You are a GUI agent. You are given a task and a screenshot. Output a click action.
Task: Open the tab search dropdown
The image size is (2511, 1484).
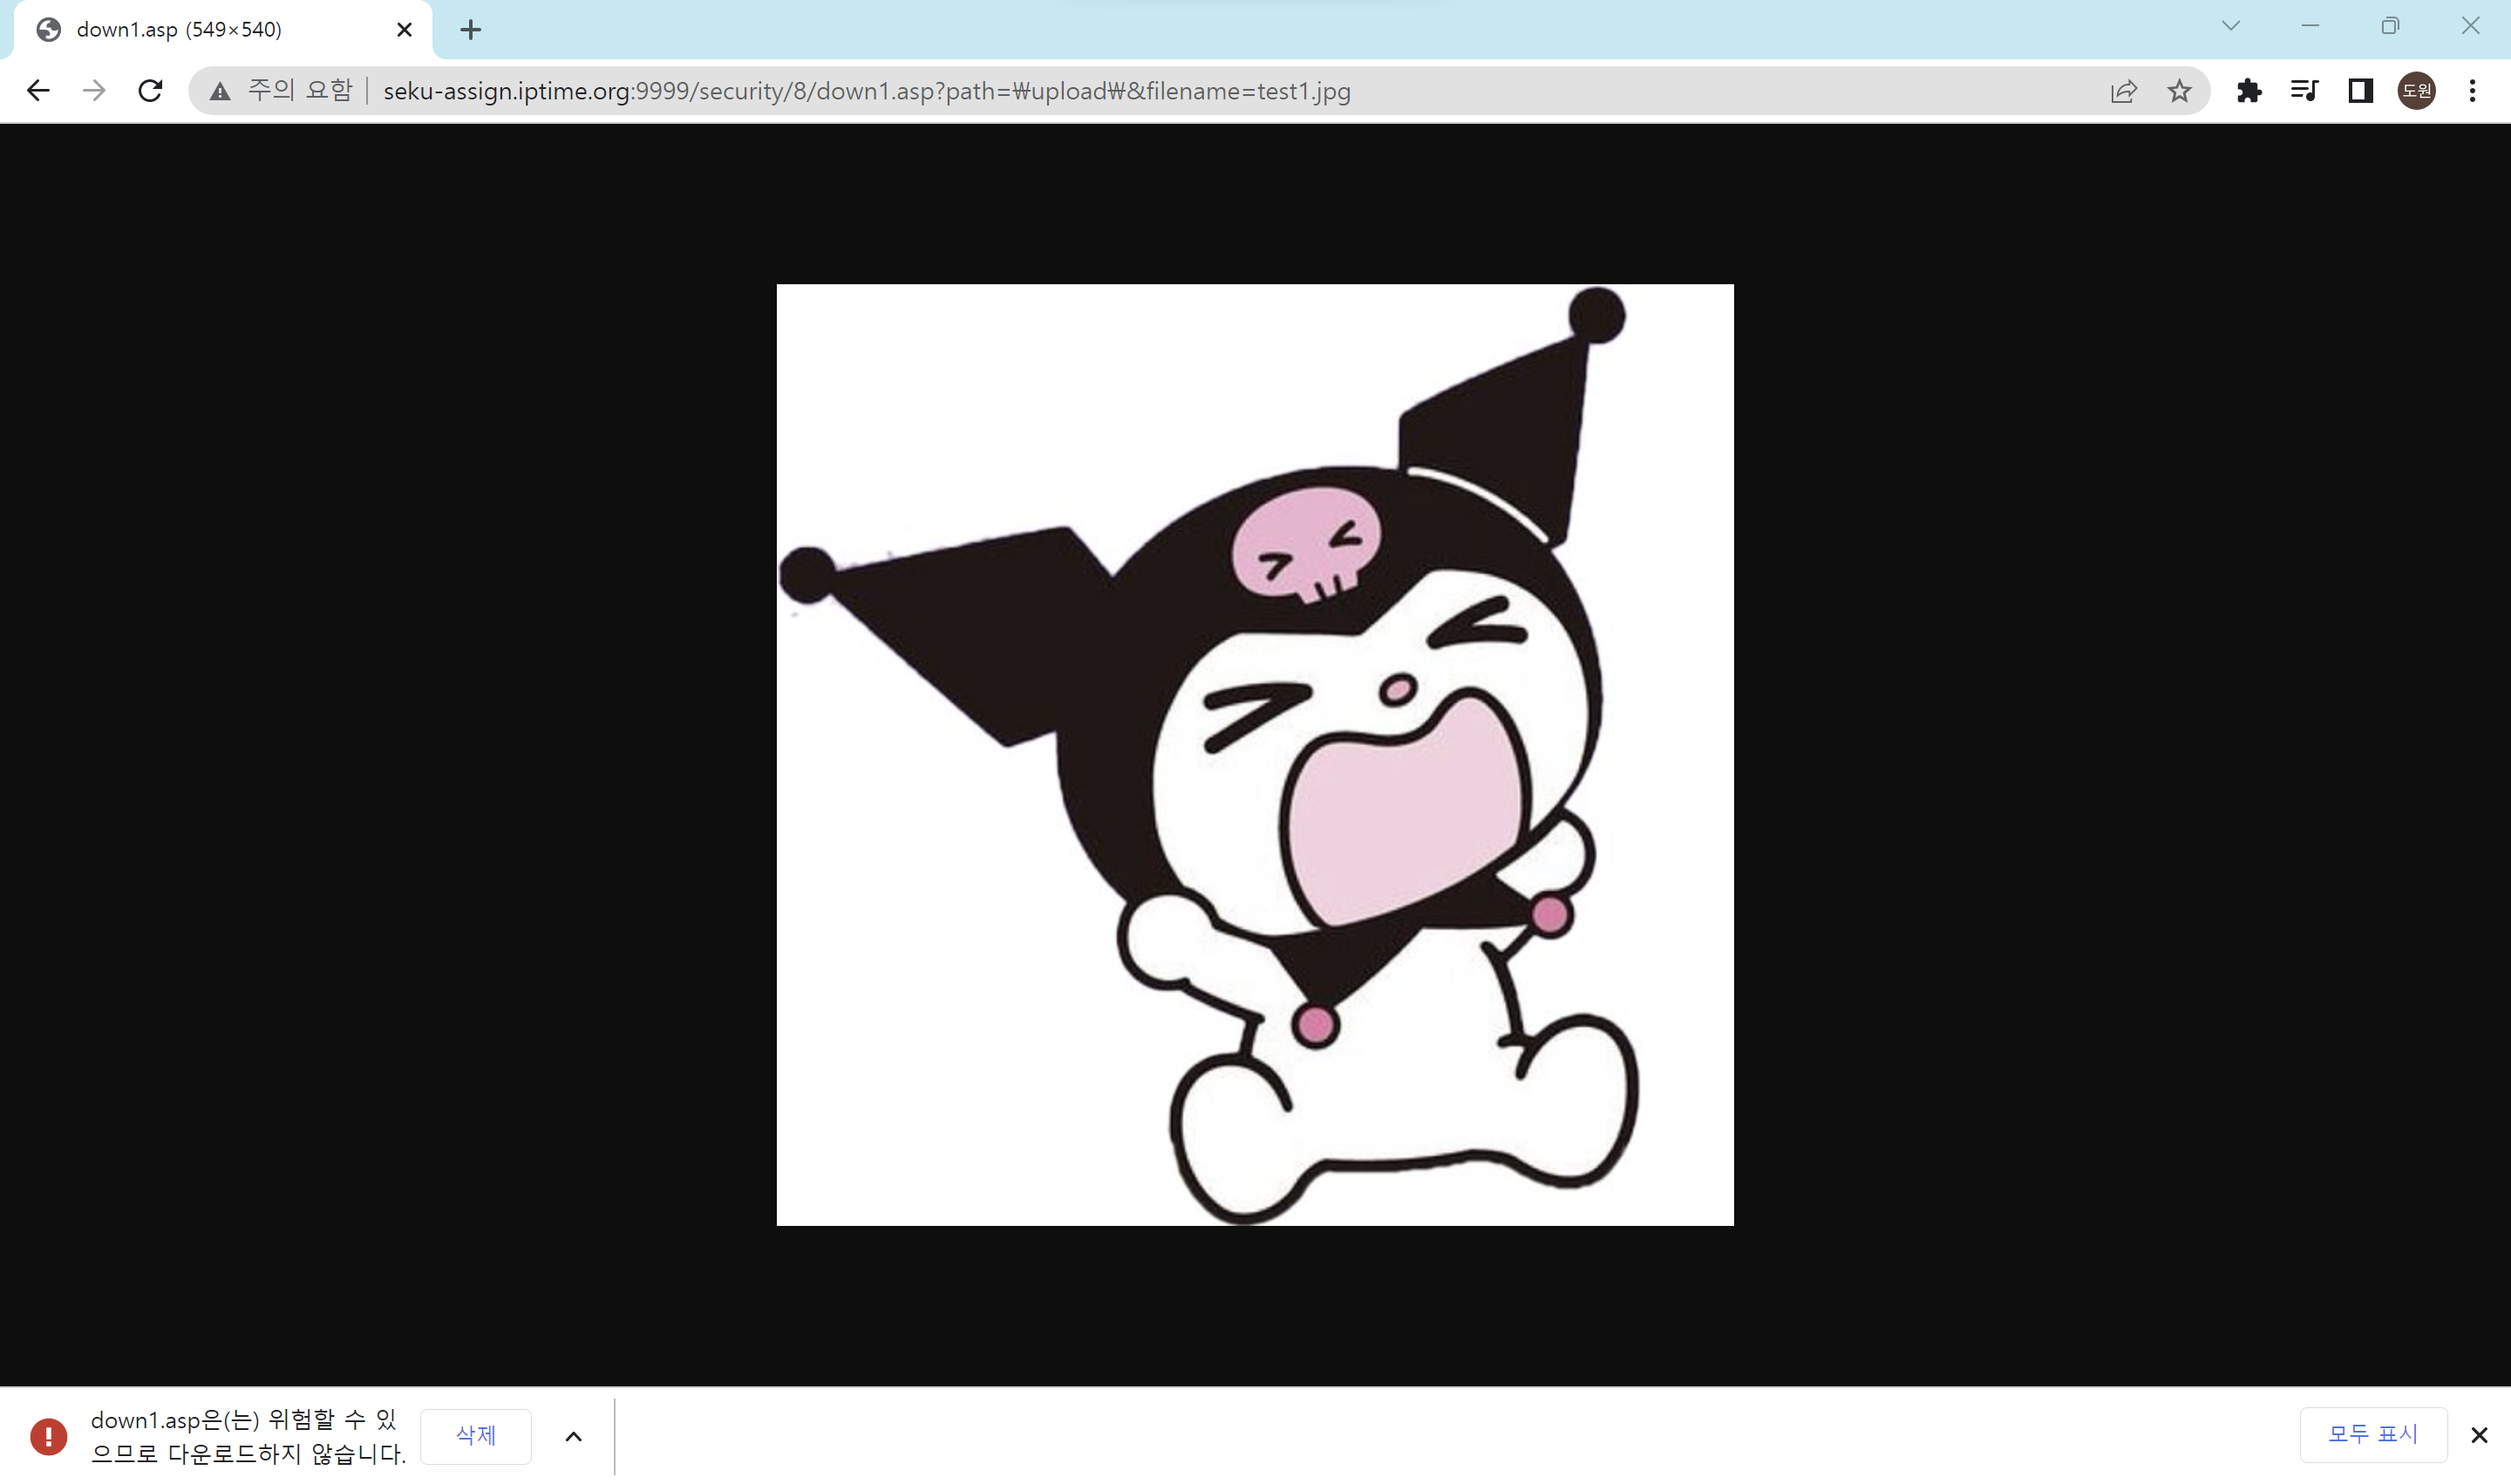click(x=2230, y=26)
